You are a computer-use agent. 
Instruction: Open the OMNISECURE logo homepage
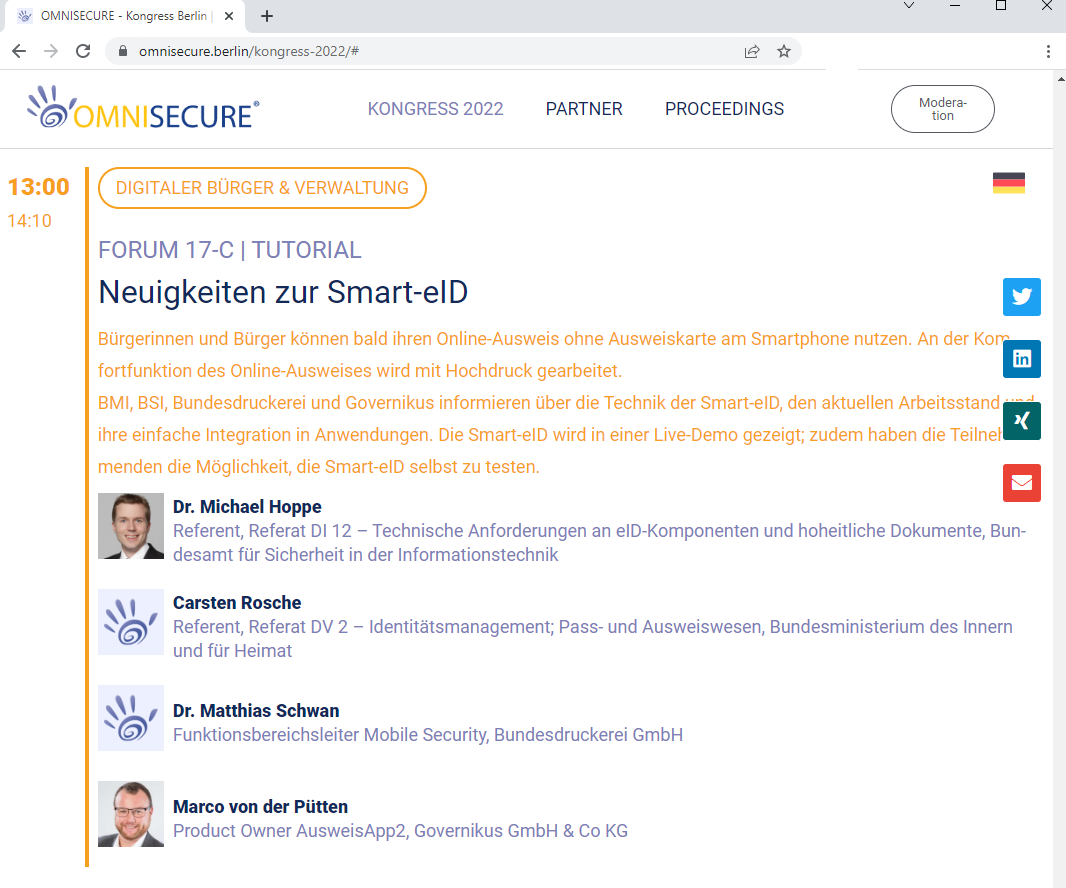143,109
